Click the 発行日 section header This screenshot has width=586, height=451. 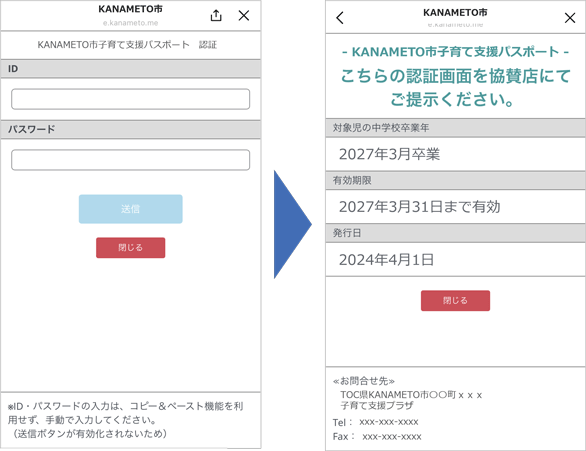(455, 233)
